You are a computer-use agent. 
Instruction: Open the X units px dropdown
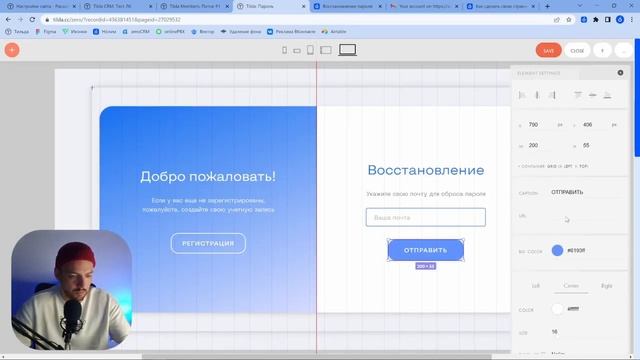pyautogui.click(x=560, y=124)
